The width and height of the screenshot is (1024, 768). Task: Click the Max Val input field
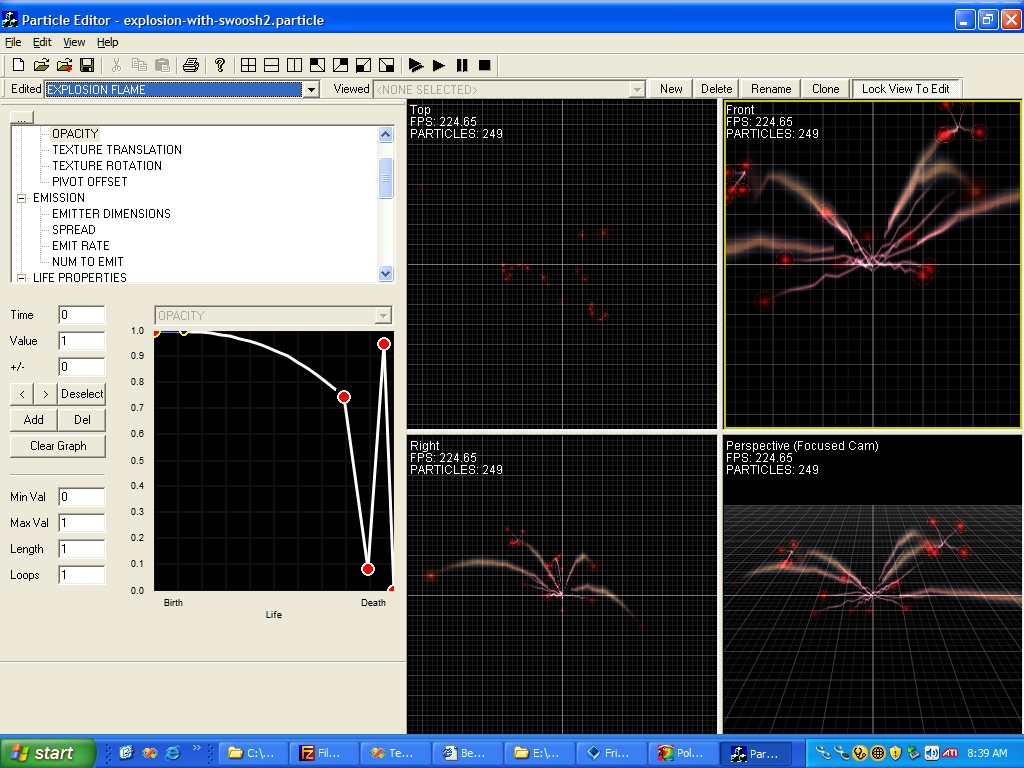(81, 523)
